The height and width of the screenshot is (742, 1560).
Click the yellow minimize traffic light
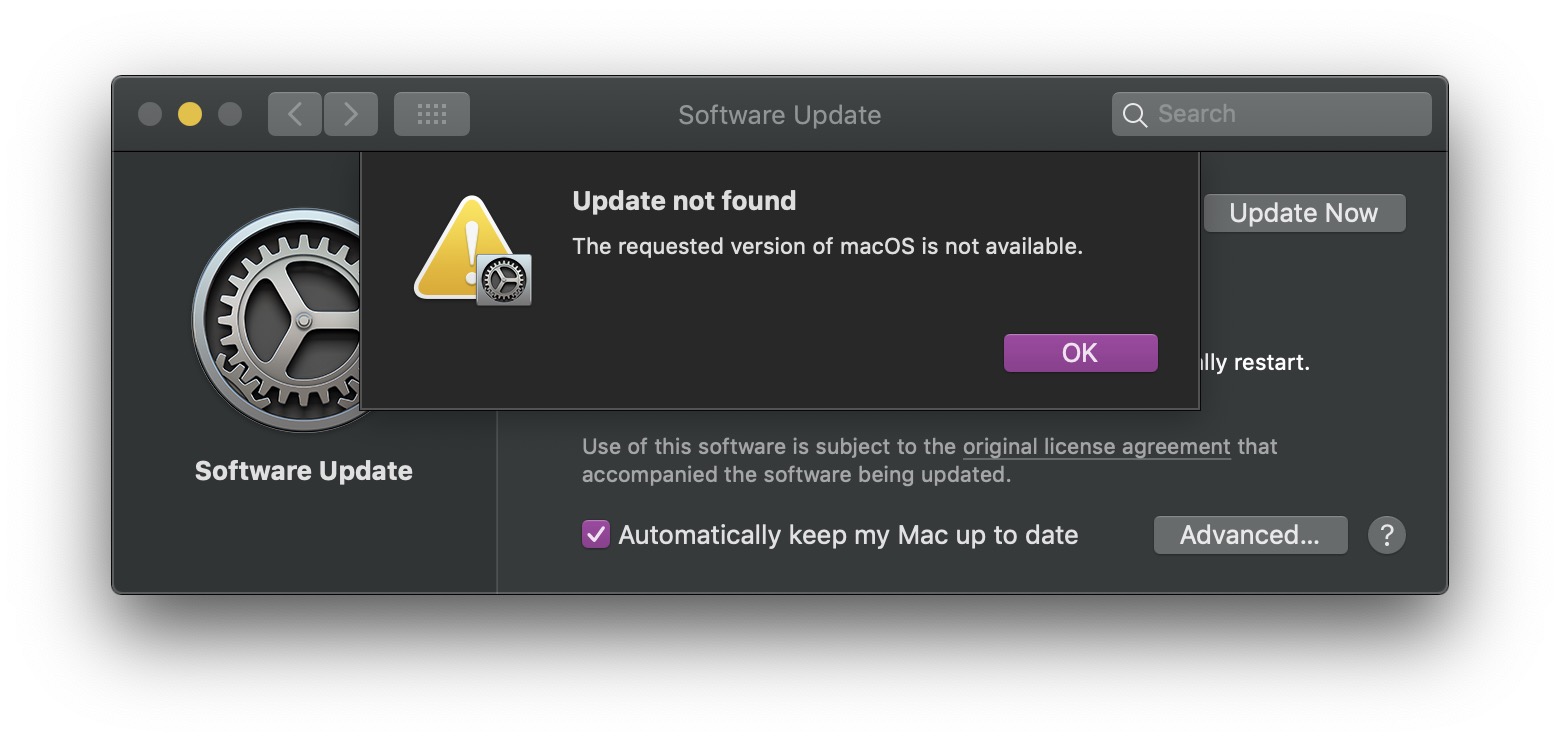[189, 114]
